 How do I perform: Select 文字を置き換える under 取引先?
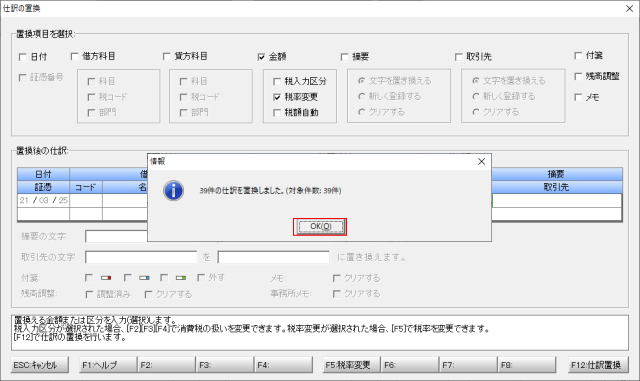coord(476,81)
